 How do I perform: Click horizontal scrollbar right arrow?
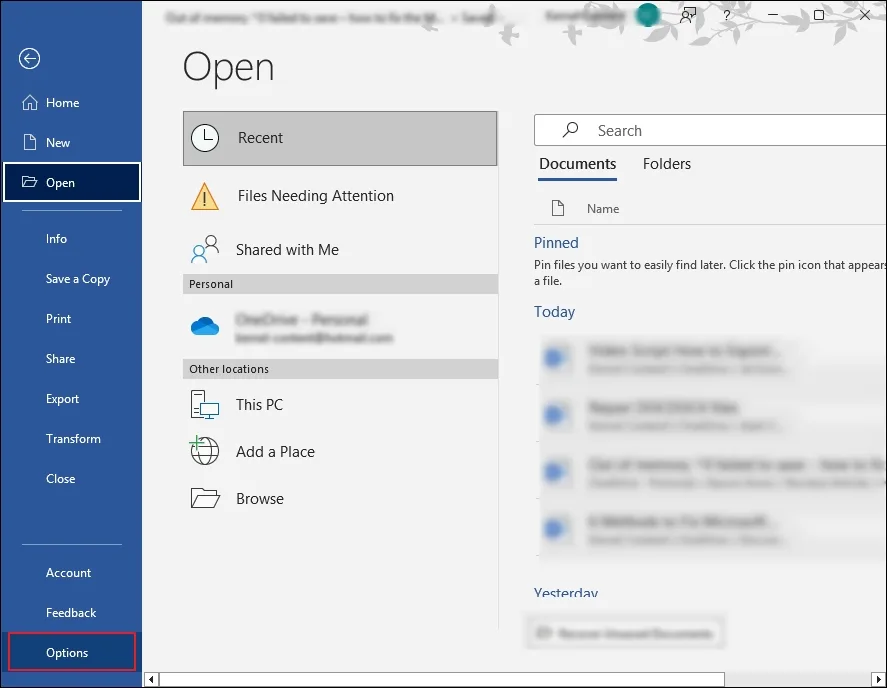879,679
